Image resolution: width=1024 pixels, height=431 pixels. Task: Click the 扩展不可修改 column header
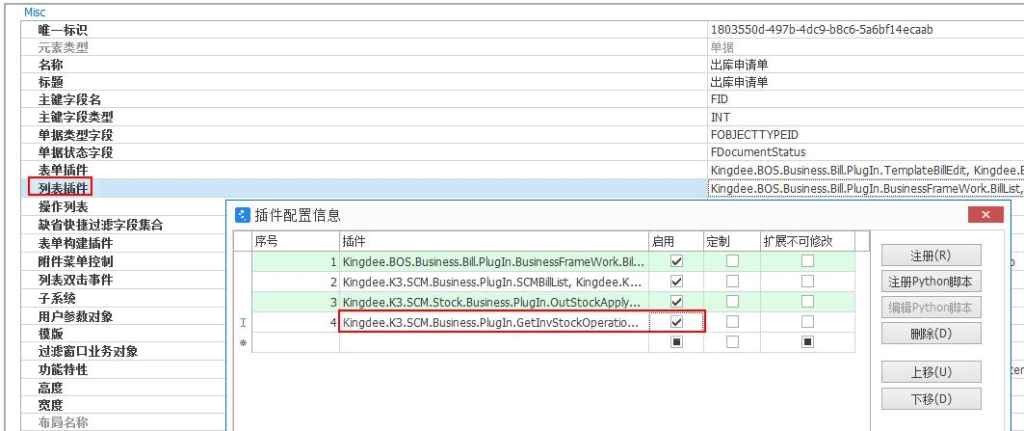point(808,242)
